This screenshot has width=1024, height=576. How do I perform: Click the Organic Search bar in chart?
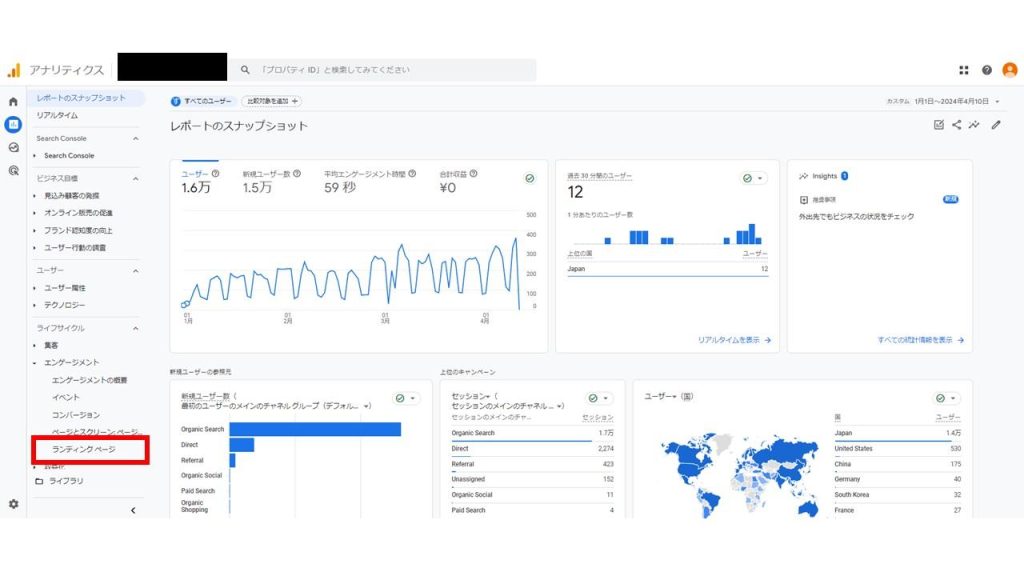click(x=315, y=429)
